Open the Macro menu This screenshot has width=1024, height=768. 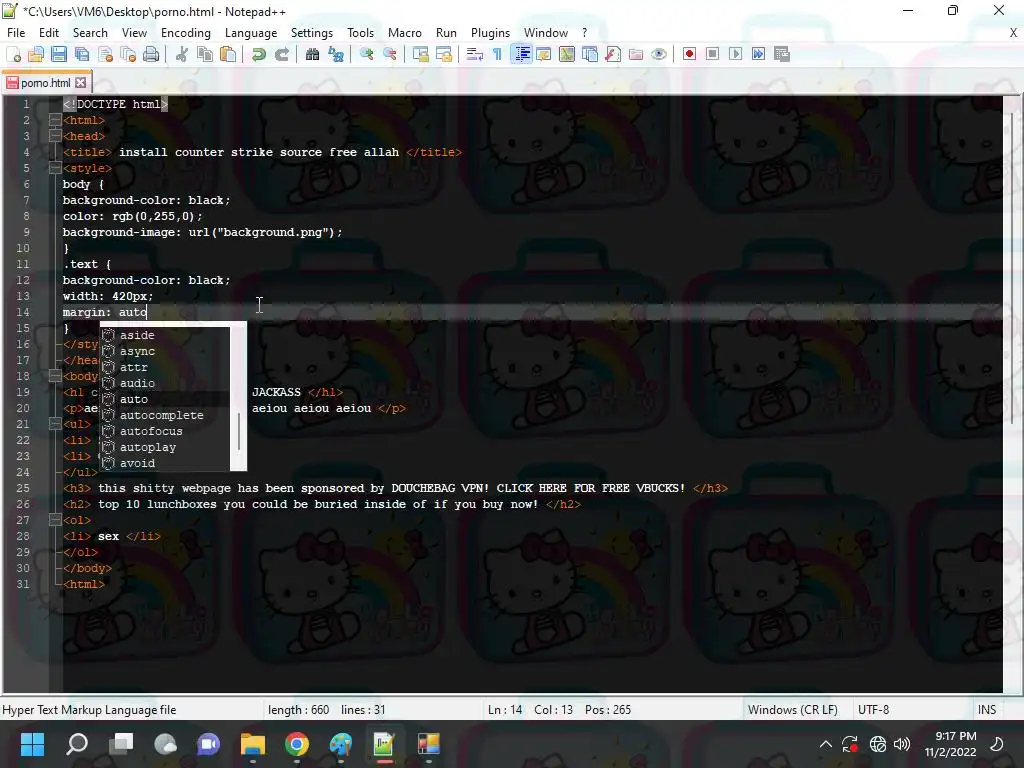click(405, 33)
